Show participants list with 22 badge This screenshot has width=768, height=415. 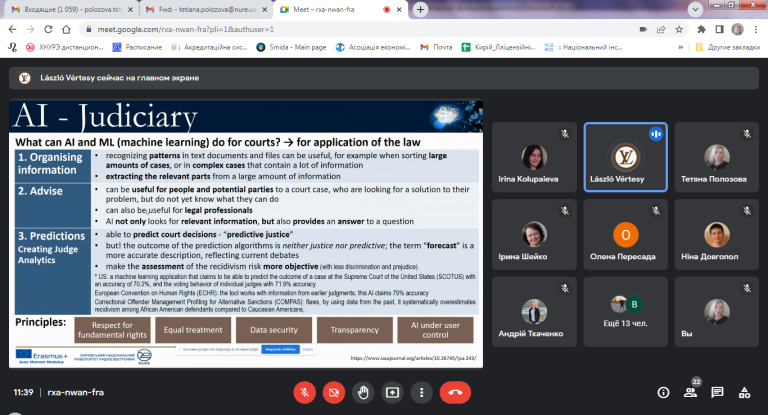coord(691,392)
